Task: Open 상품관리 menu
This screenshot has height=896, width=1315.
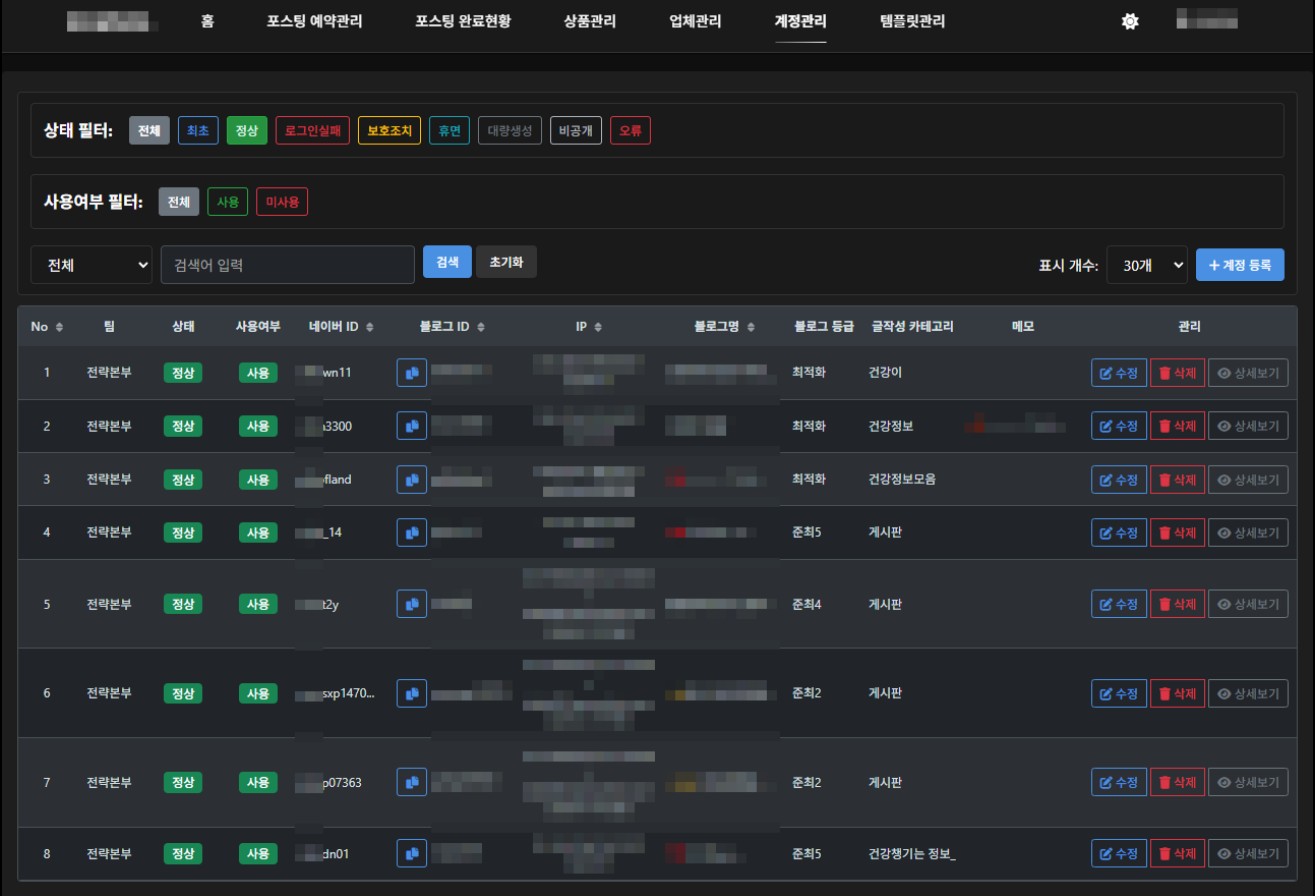Action: coord(590,21)
